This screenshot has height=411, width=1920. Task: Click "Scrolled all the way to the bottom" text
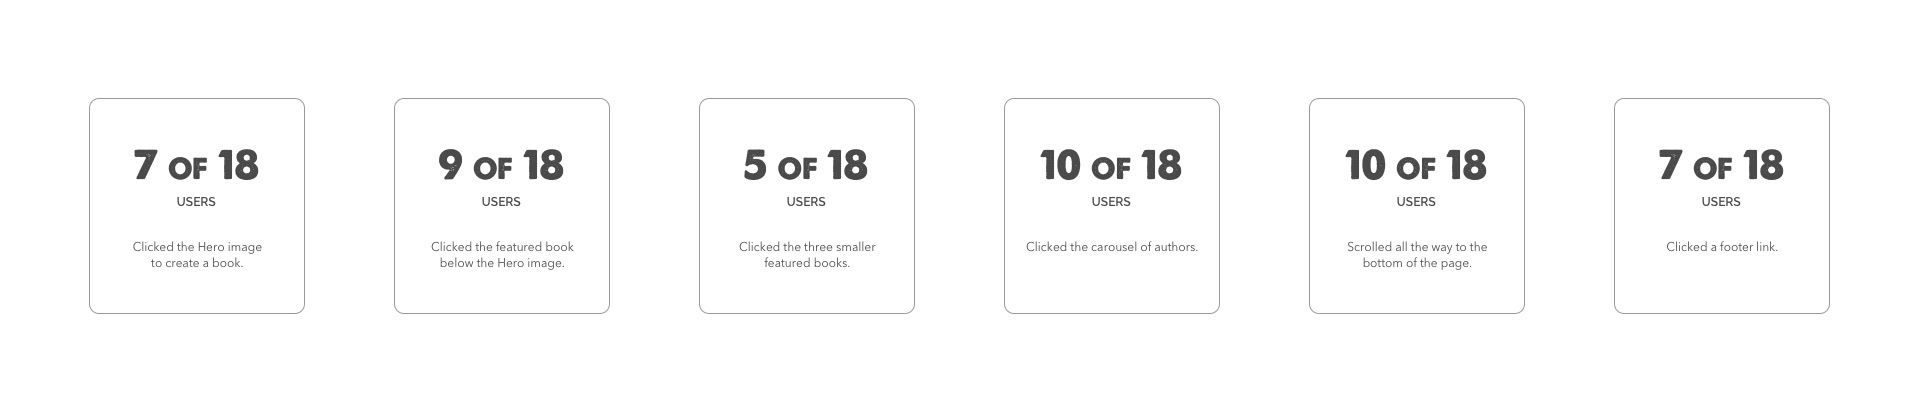[1417, 255]
